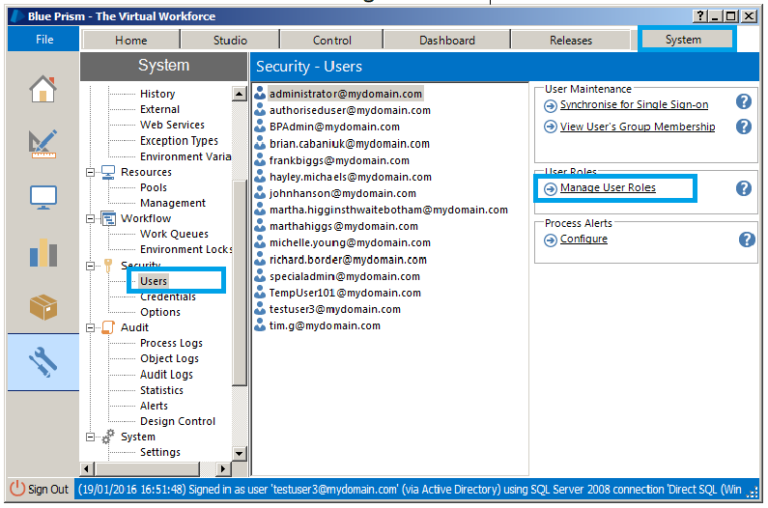Click the Sign Out button text

48,489
